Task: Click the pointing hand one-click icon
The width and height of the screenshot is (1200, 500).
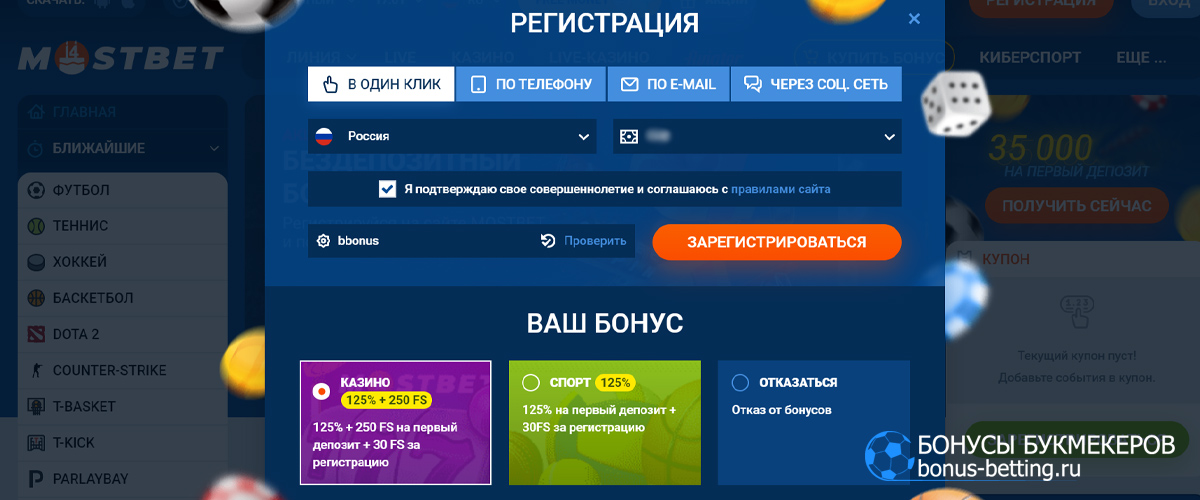Action: point(330,84)
